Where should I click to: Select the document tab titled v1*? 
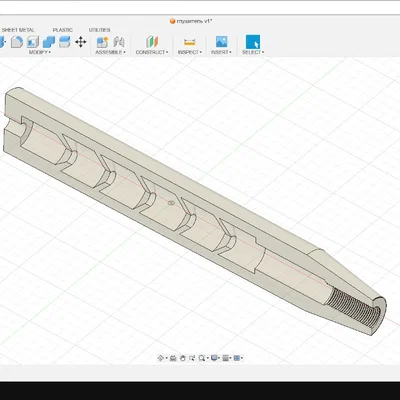point(191,21)
